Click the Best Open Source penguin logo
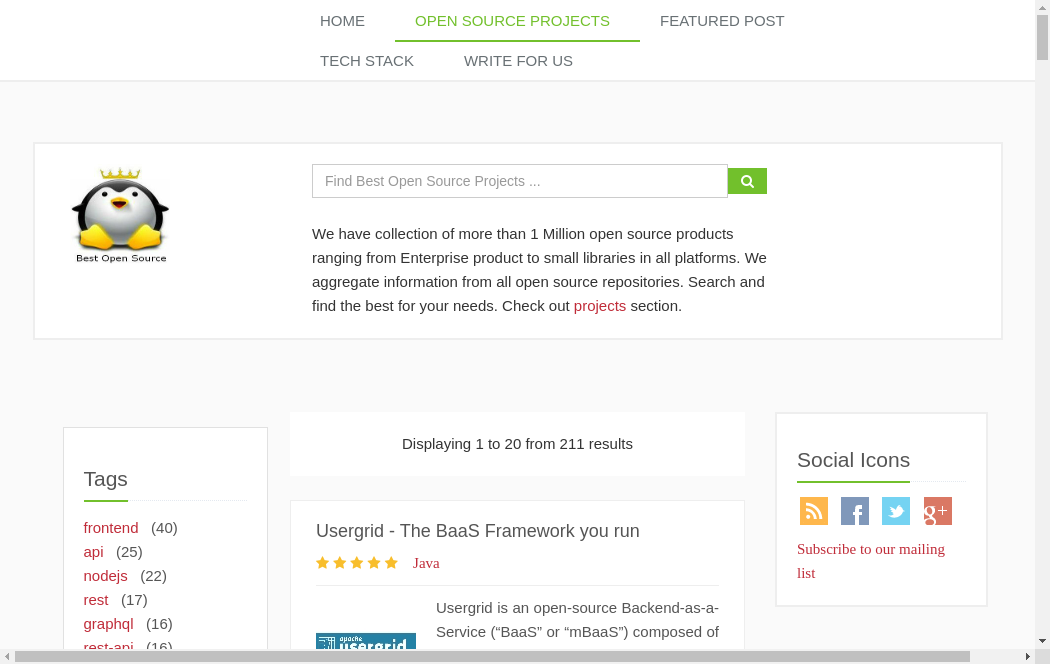 pyautogui.click(x=121, y=215)
